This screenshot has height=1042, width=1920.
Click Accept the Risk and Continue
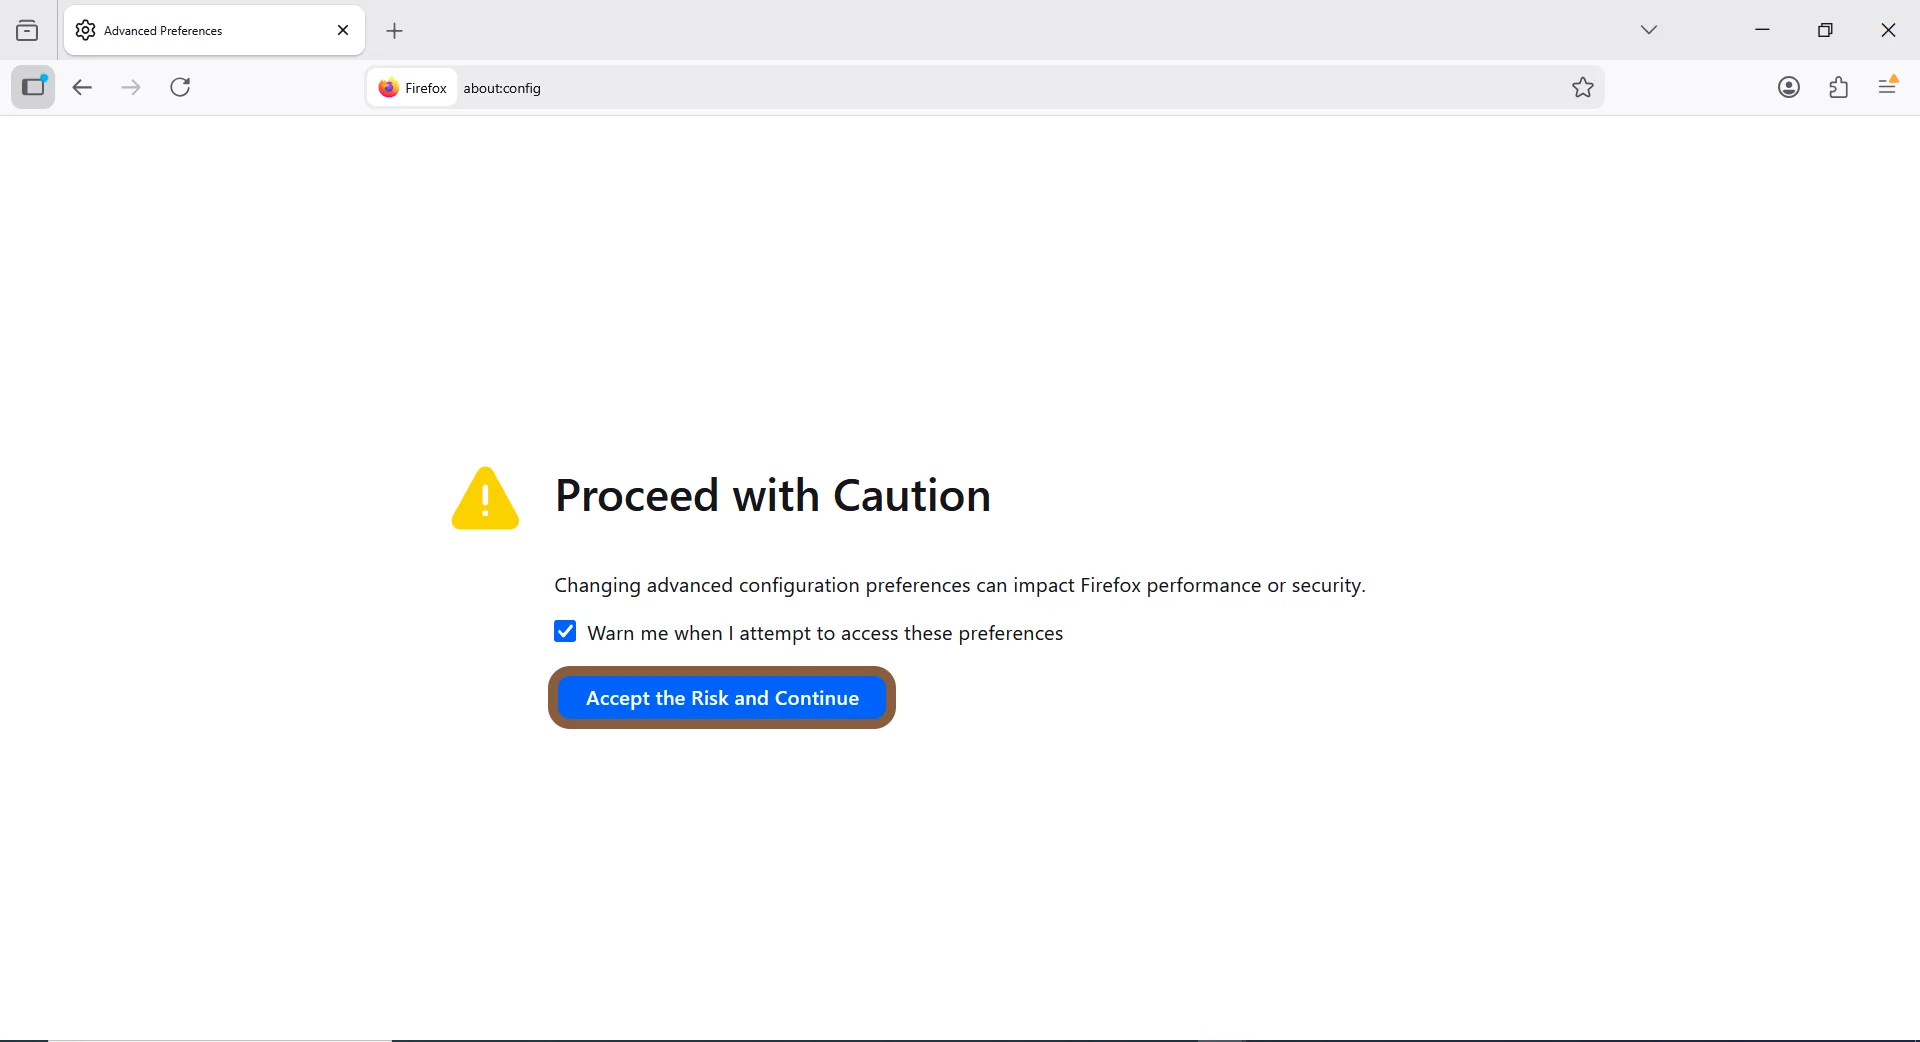(x=722, y=698)
